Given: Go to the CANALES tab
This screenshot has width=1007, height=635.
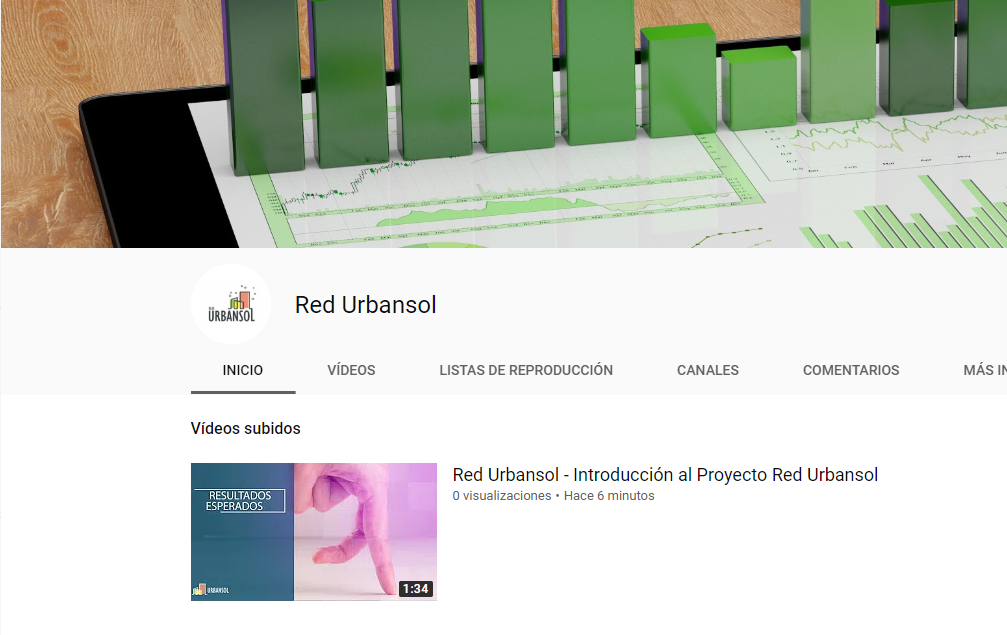Looking at the screenshot, I should click(708, 370).
